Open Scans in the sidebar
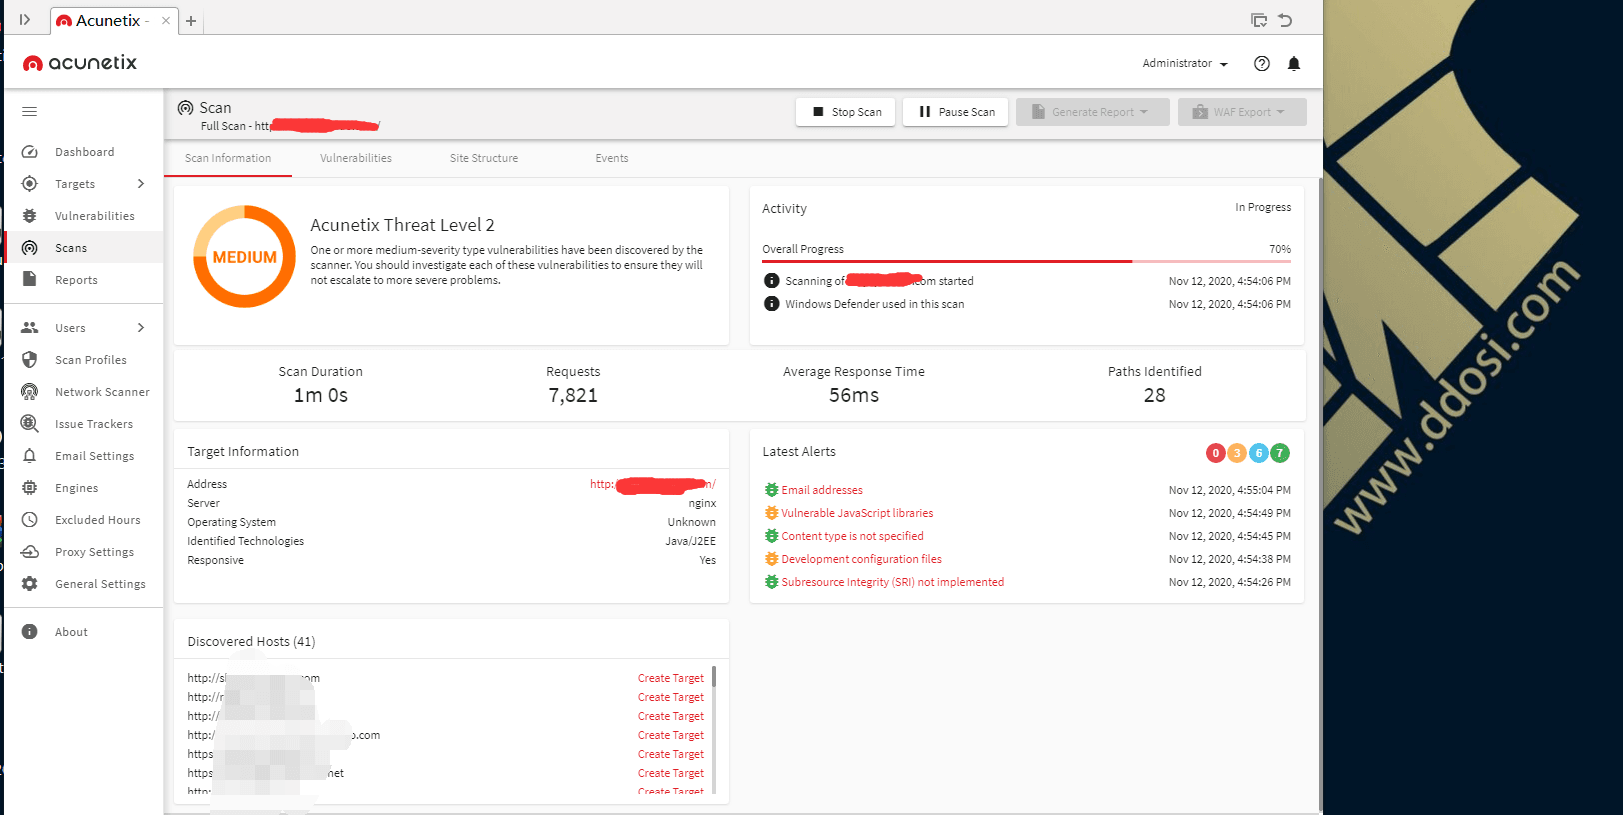The width and height of the screenshot is (1623, 815). coord(84,248)
